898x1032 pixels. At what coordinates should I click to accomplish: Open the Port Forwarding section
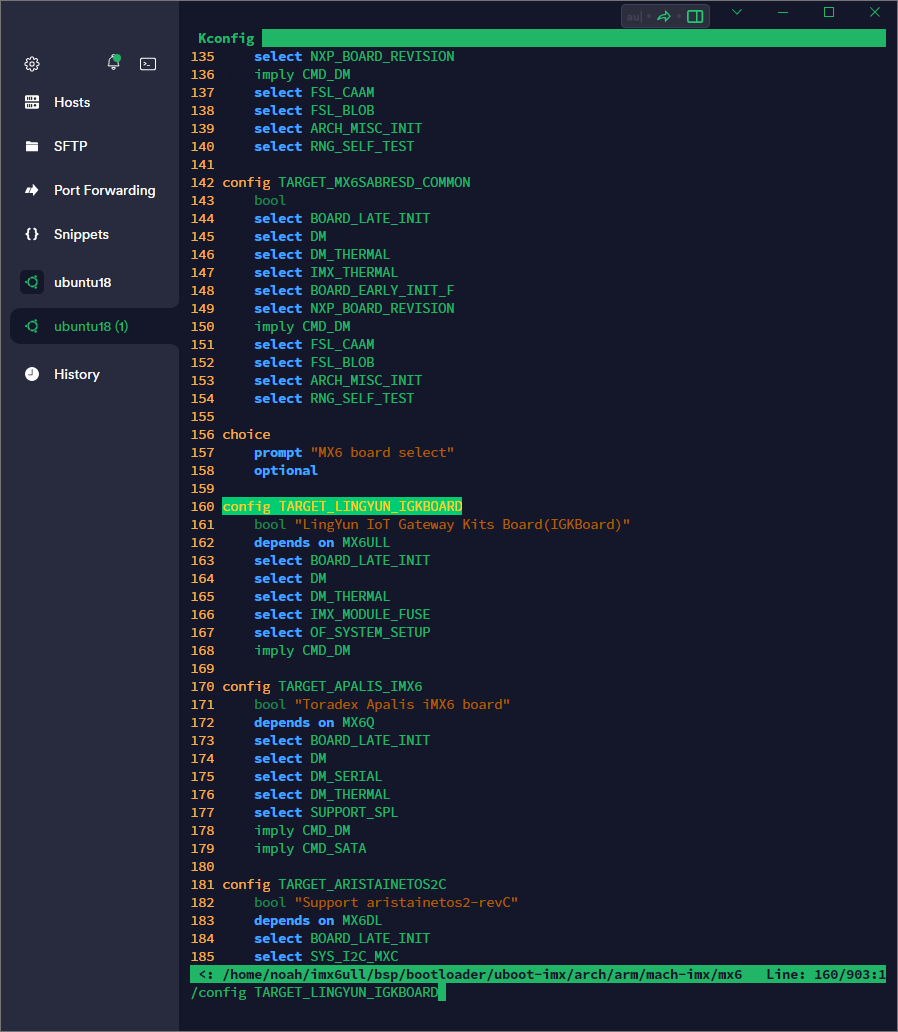point(105,190)
